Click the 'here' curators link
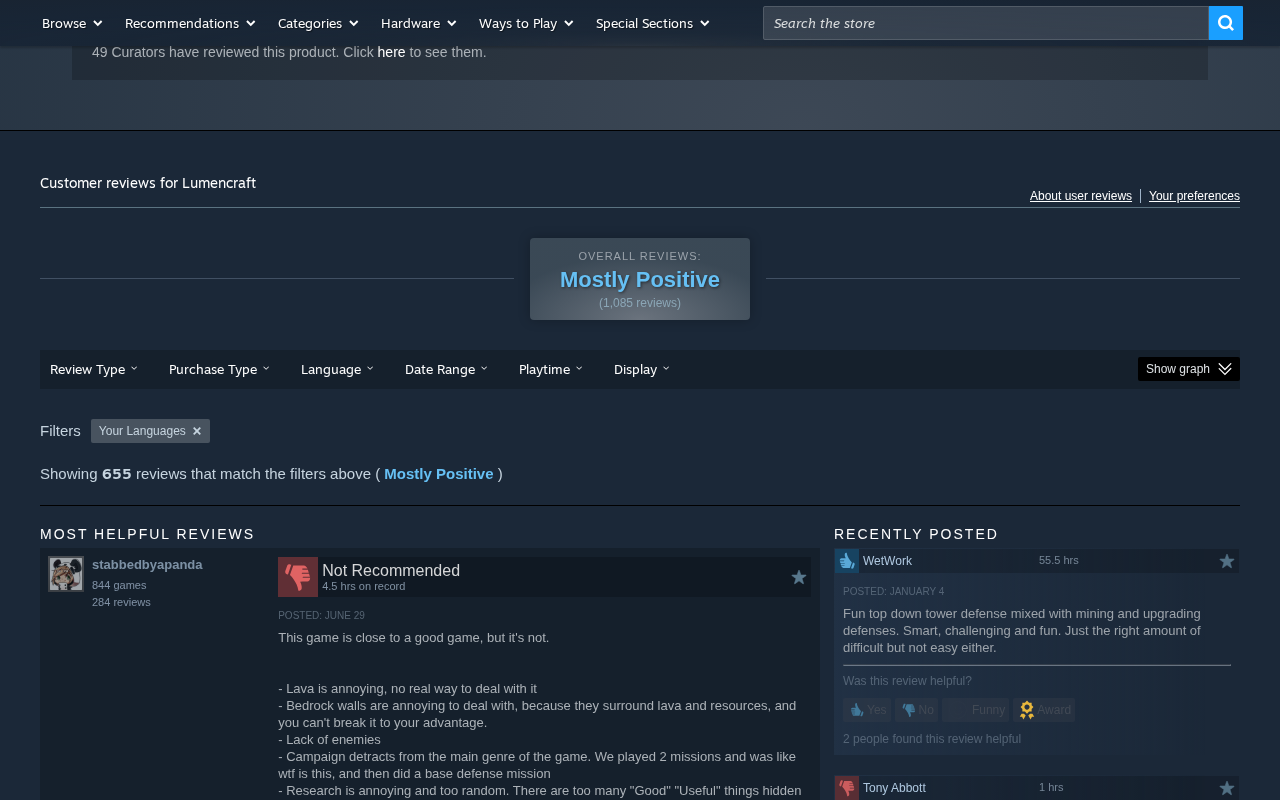Viewport: 1280px width, 800px height. pos(391,52)
